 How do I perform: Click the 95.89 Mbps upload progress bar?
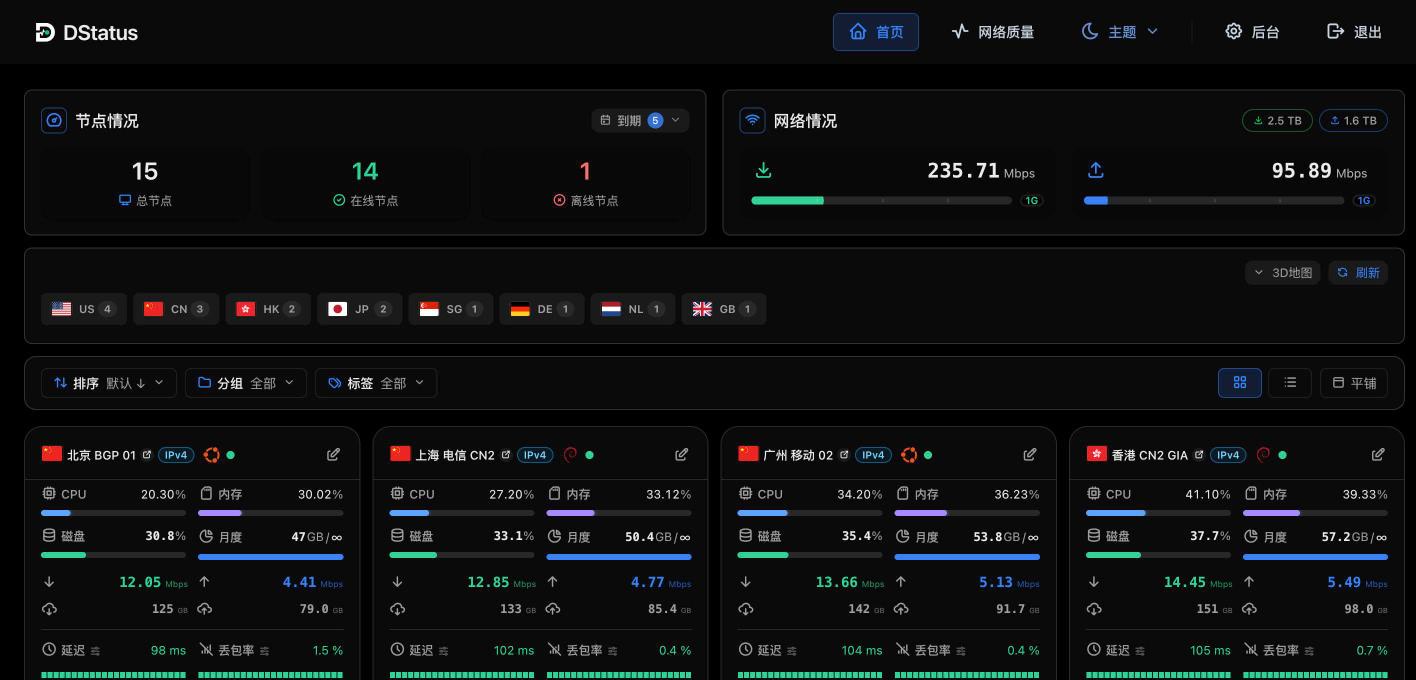tap(1214, 200)
